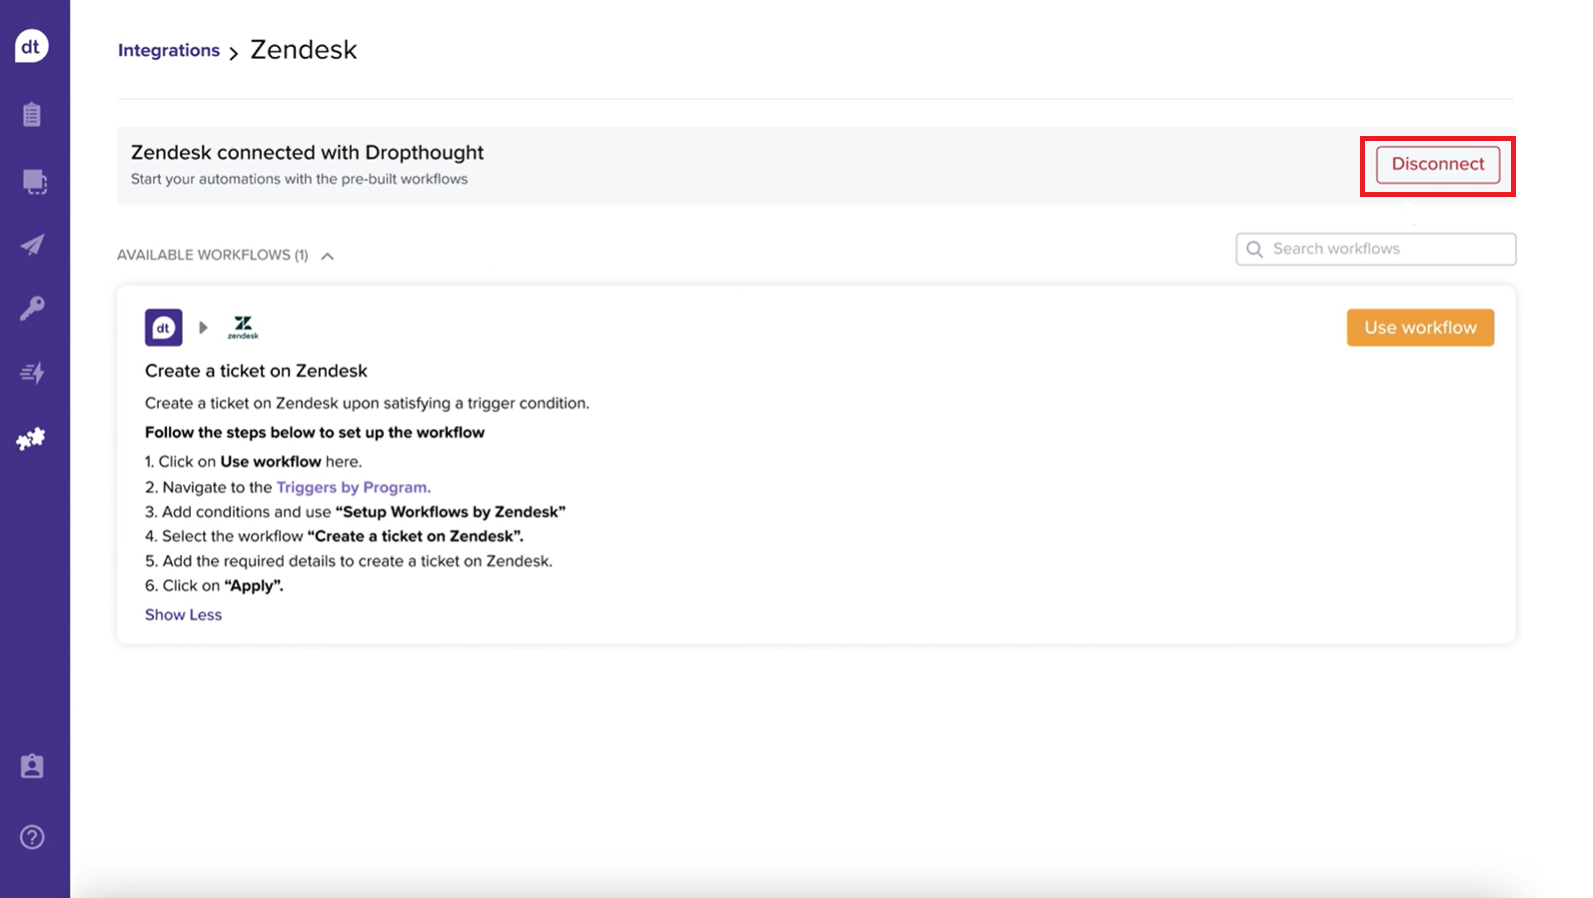Viewport: 1593px width, 898px height.
Task: Collapse the Available Workflows section chevron
Action: click(327, 256)
